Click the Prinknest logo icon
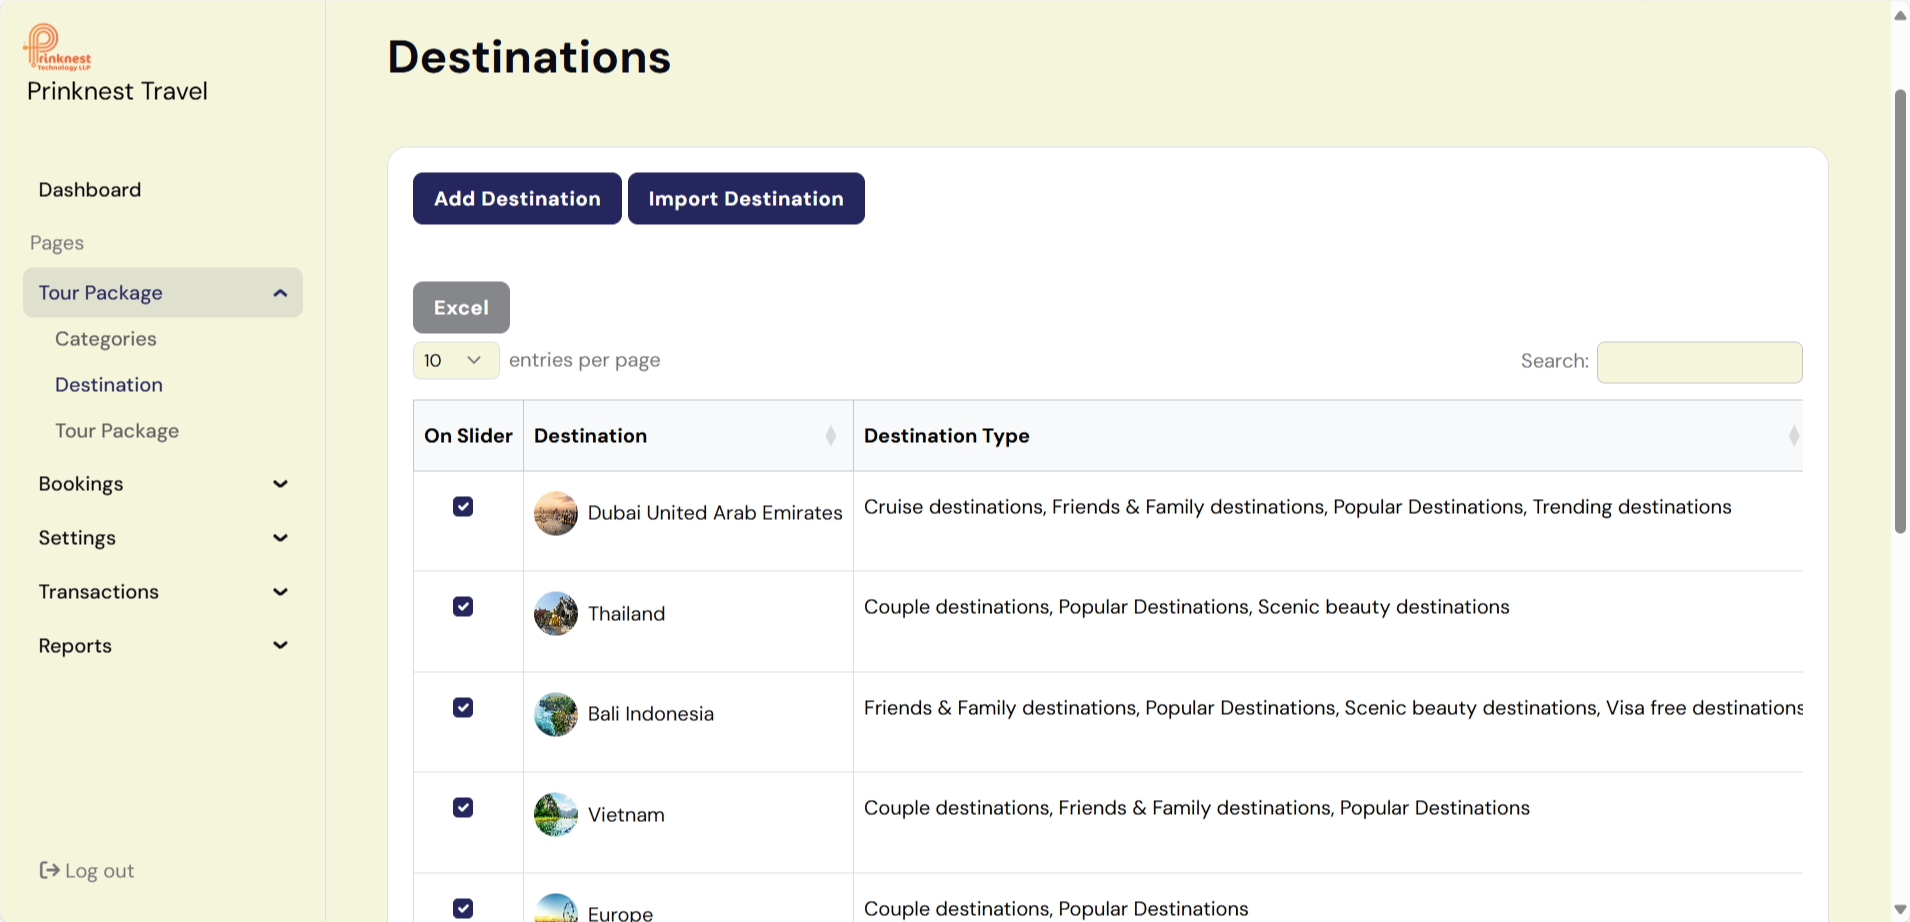 57,47
